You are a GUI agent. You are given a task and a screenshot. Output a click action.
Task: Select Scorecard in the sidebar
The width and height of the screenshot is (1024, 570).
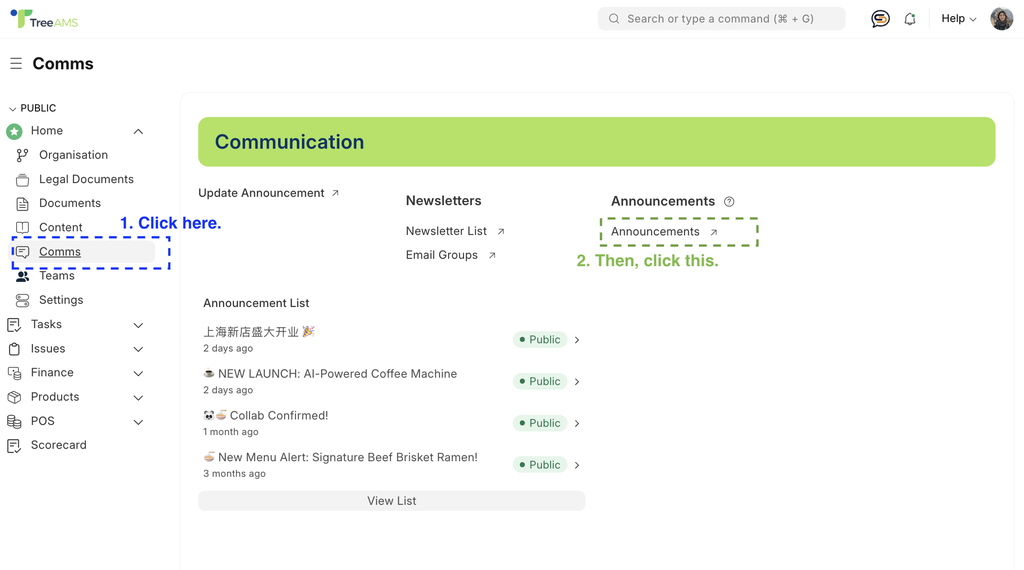point(58,445)
